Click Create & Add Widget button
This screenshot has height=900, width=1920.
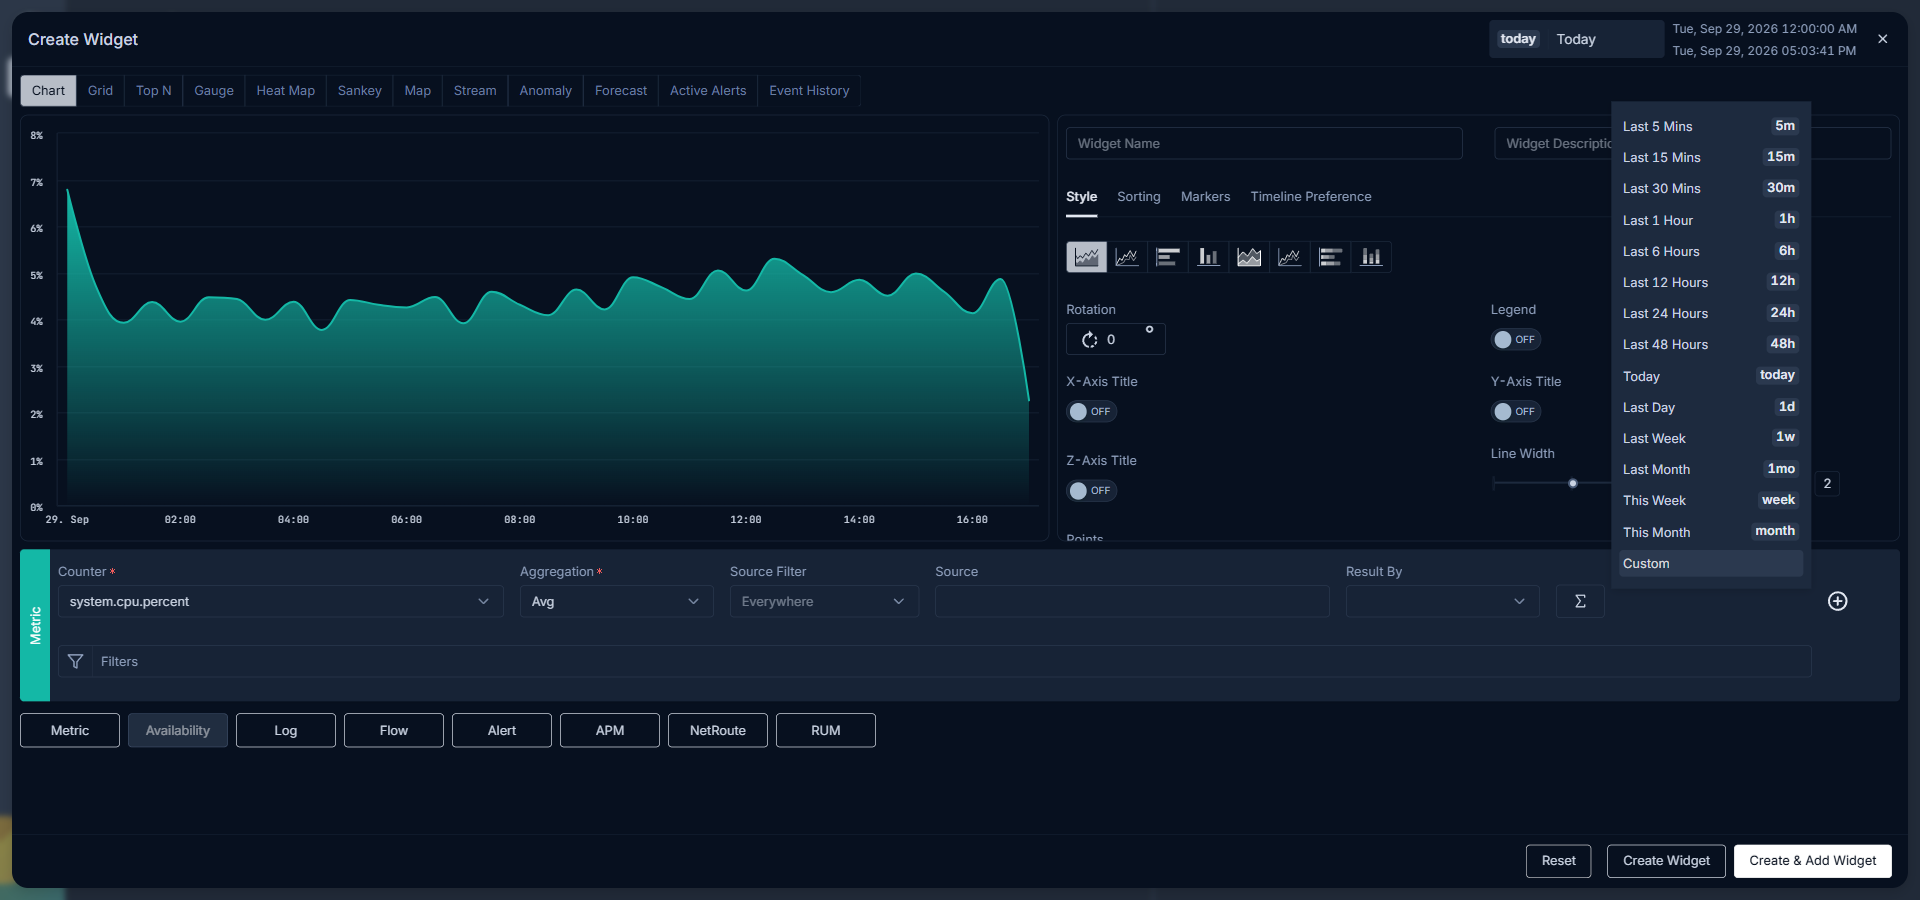point(1812,861)
